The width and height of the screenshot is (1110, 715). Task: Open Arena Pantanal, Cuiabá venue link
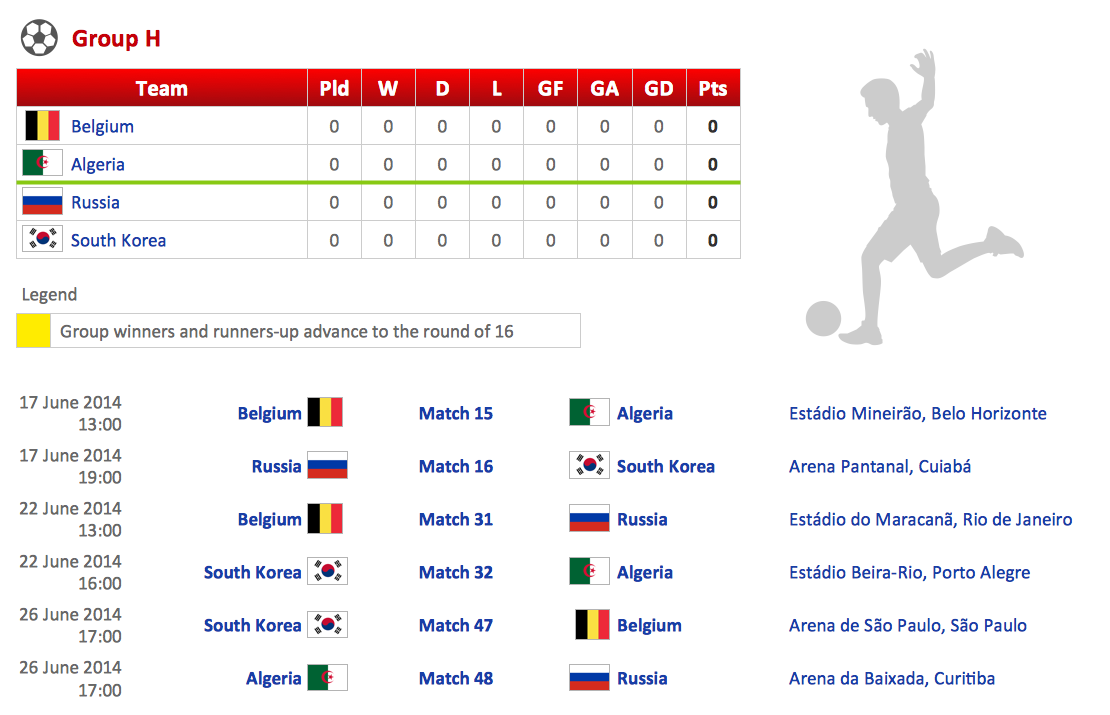(879, 466)
